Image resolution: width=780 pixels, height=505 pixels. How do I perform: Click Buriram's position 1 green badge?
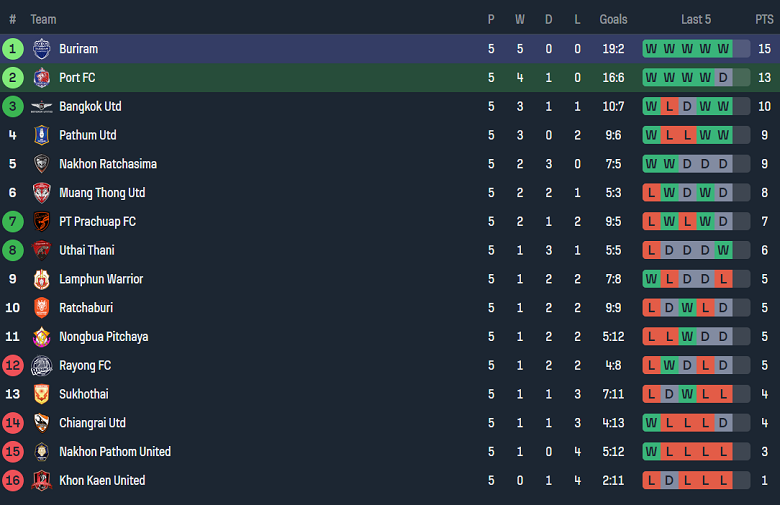[x=13, y=49]
